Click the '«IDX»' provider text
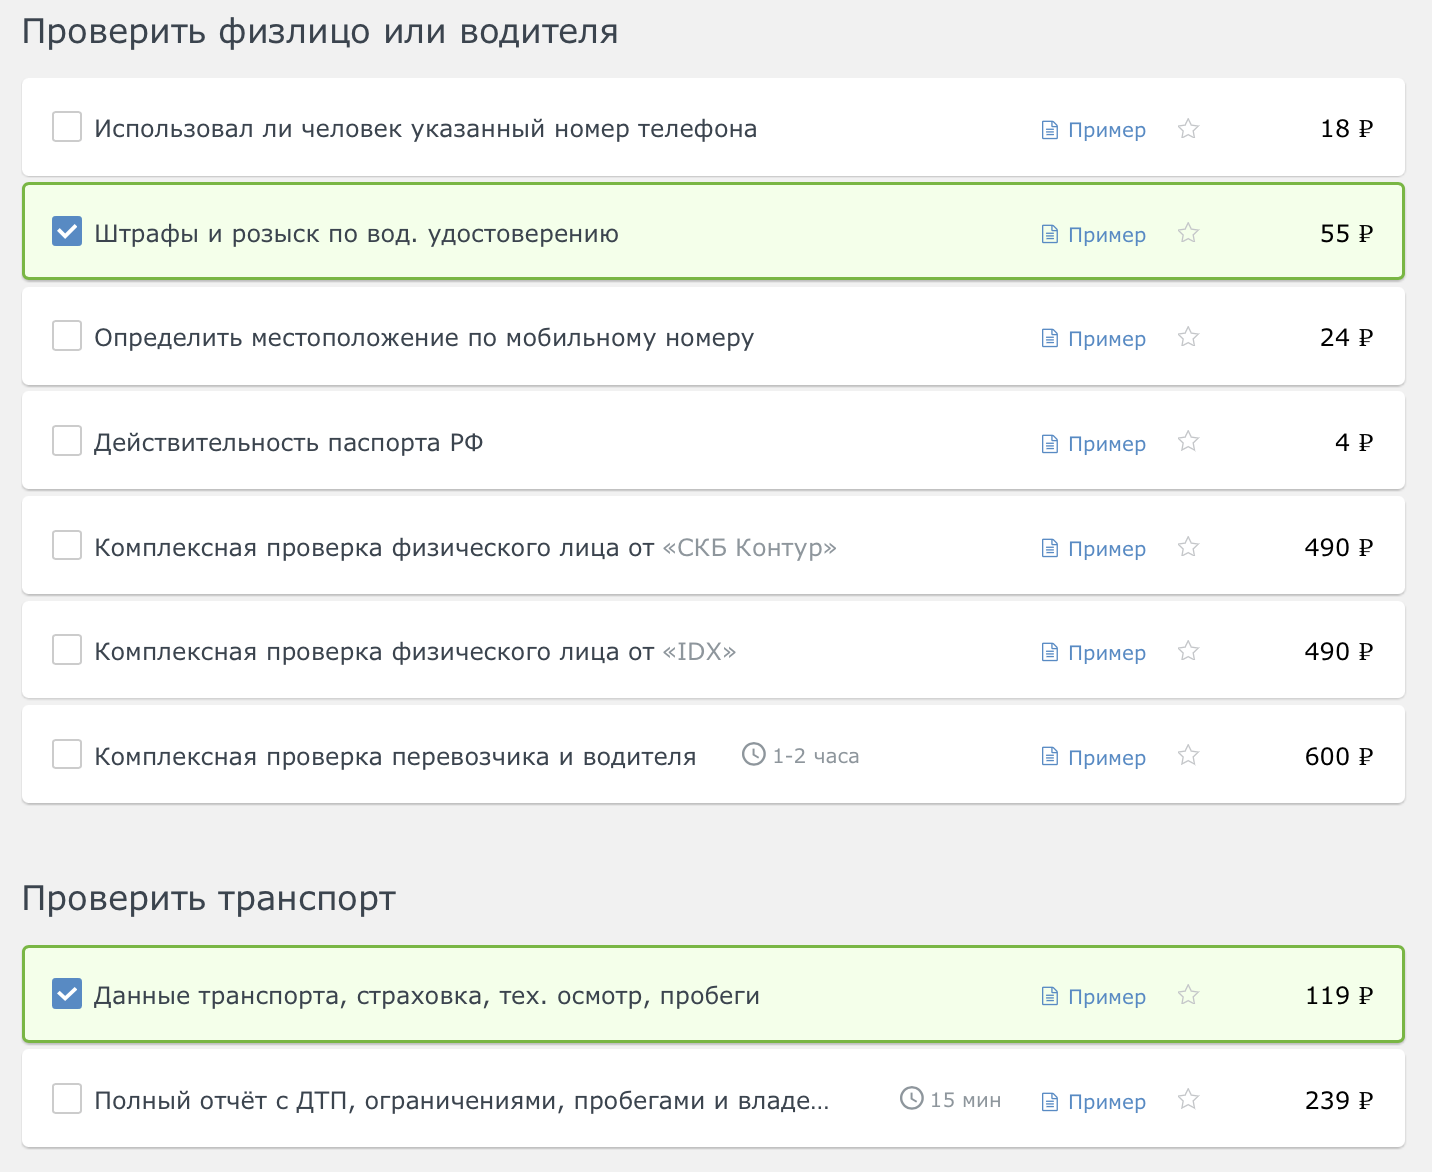 click(700, 651)
